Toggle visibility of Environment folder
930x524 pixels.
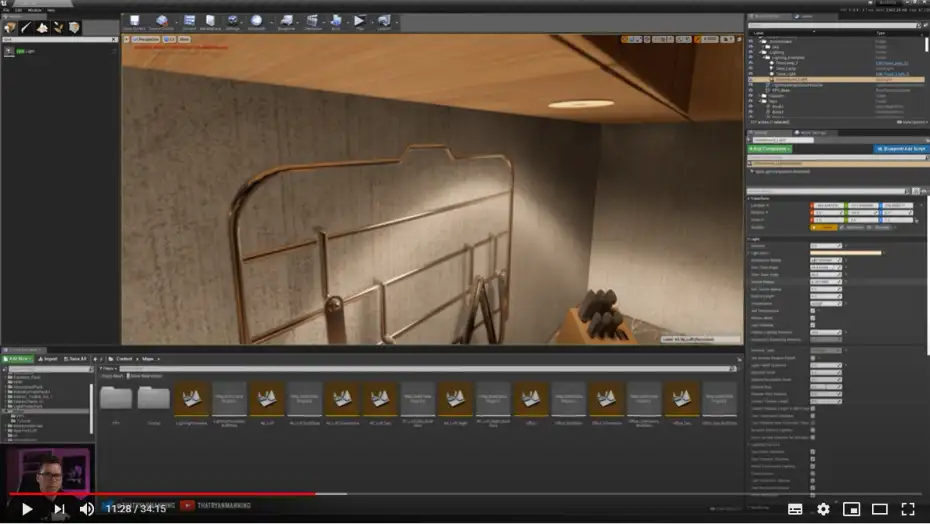point(751,42)
